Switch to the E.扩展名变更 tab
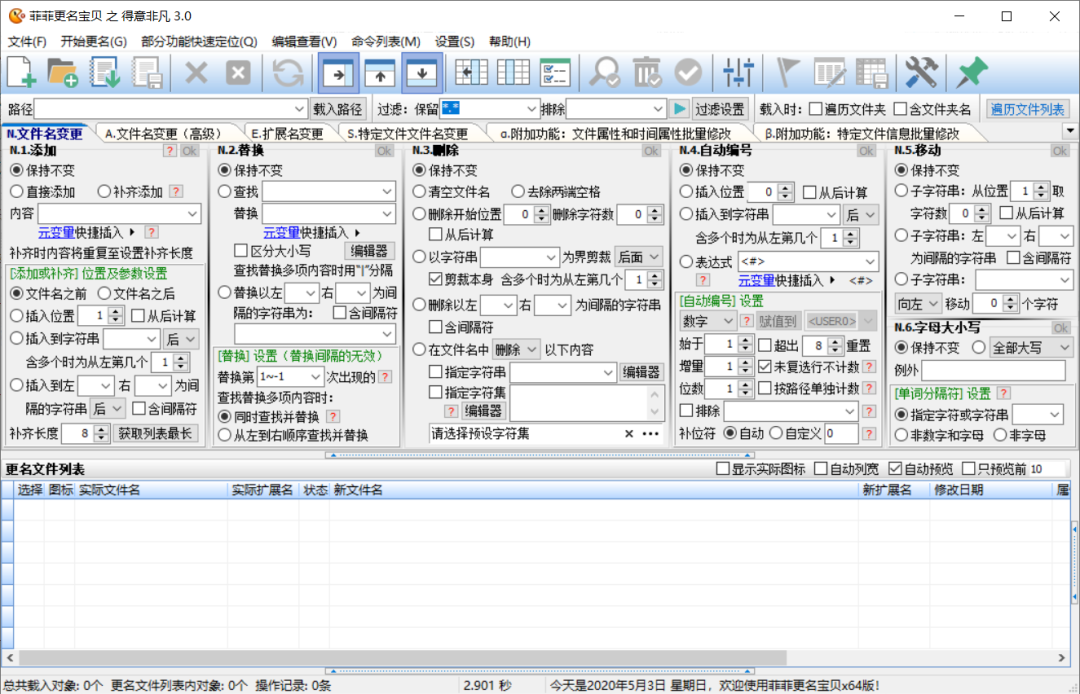Viewport: 1080px width, 694px height. point(287,133)
